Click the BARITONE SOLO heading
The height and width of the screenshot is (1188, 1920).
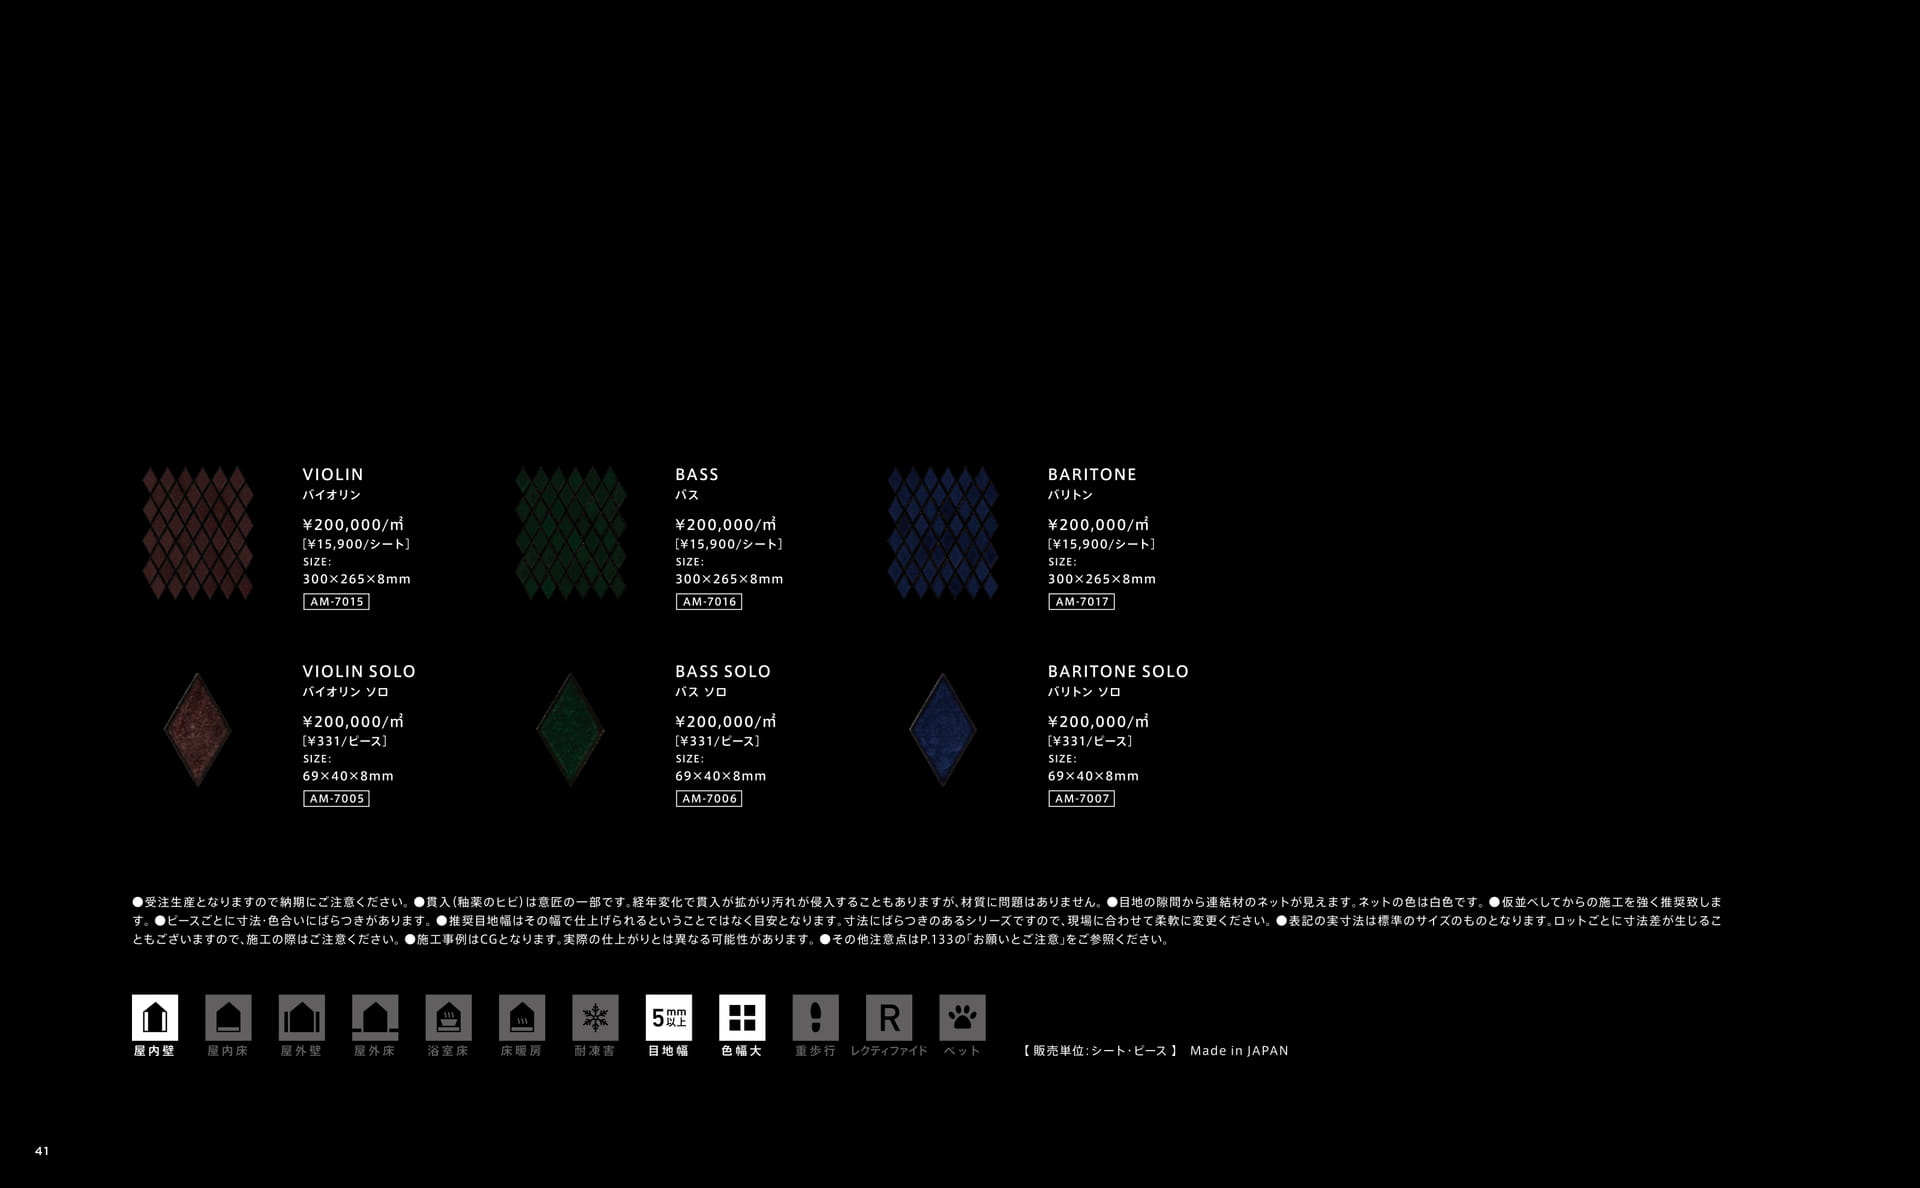(1118, 672)
